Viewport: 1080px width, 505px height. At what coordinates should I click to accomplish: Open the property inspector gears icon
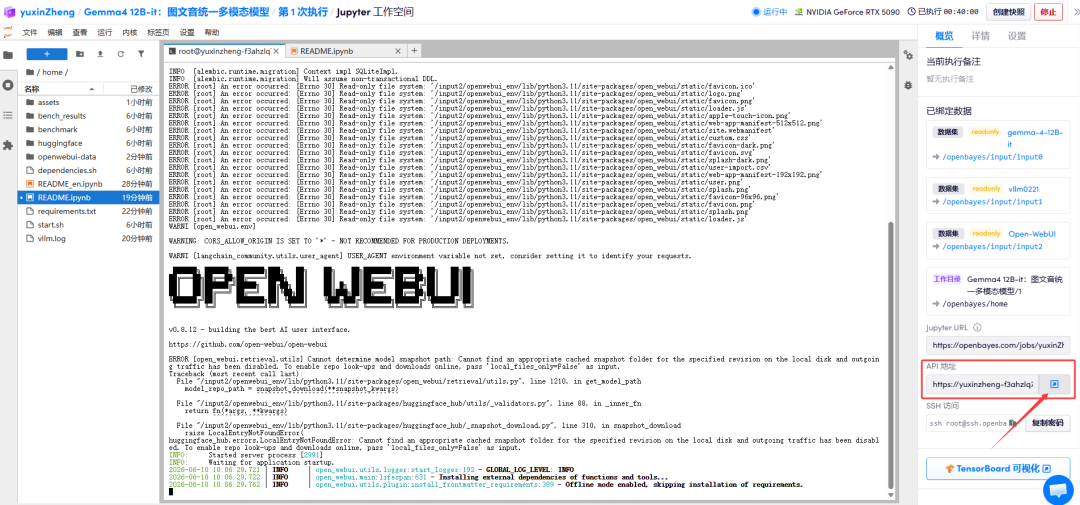tap(908, 56)
